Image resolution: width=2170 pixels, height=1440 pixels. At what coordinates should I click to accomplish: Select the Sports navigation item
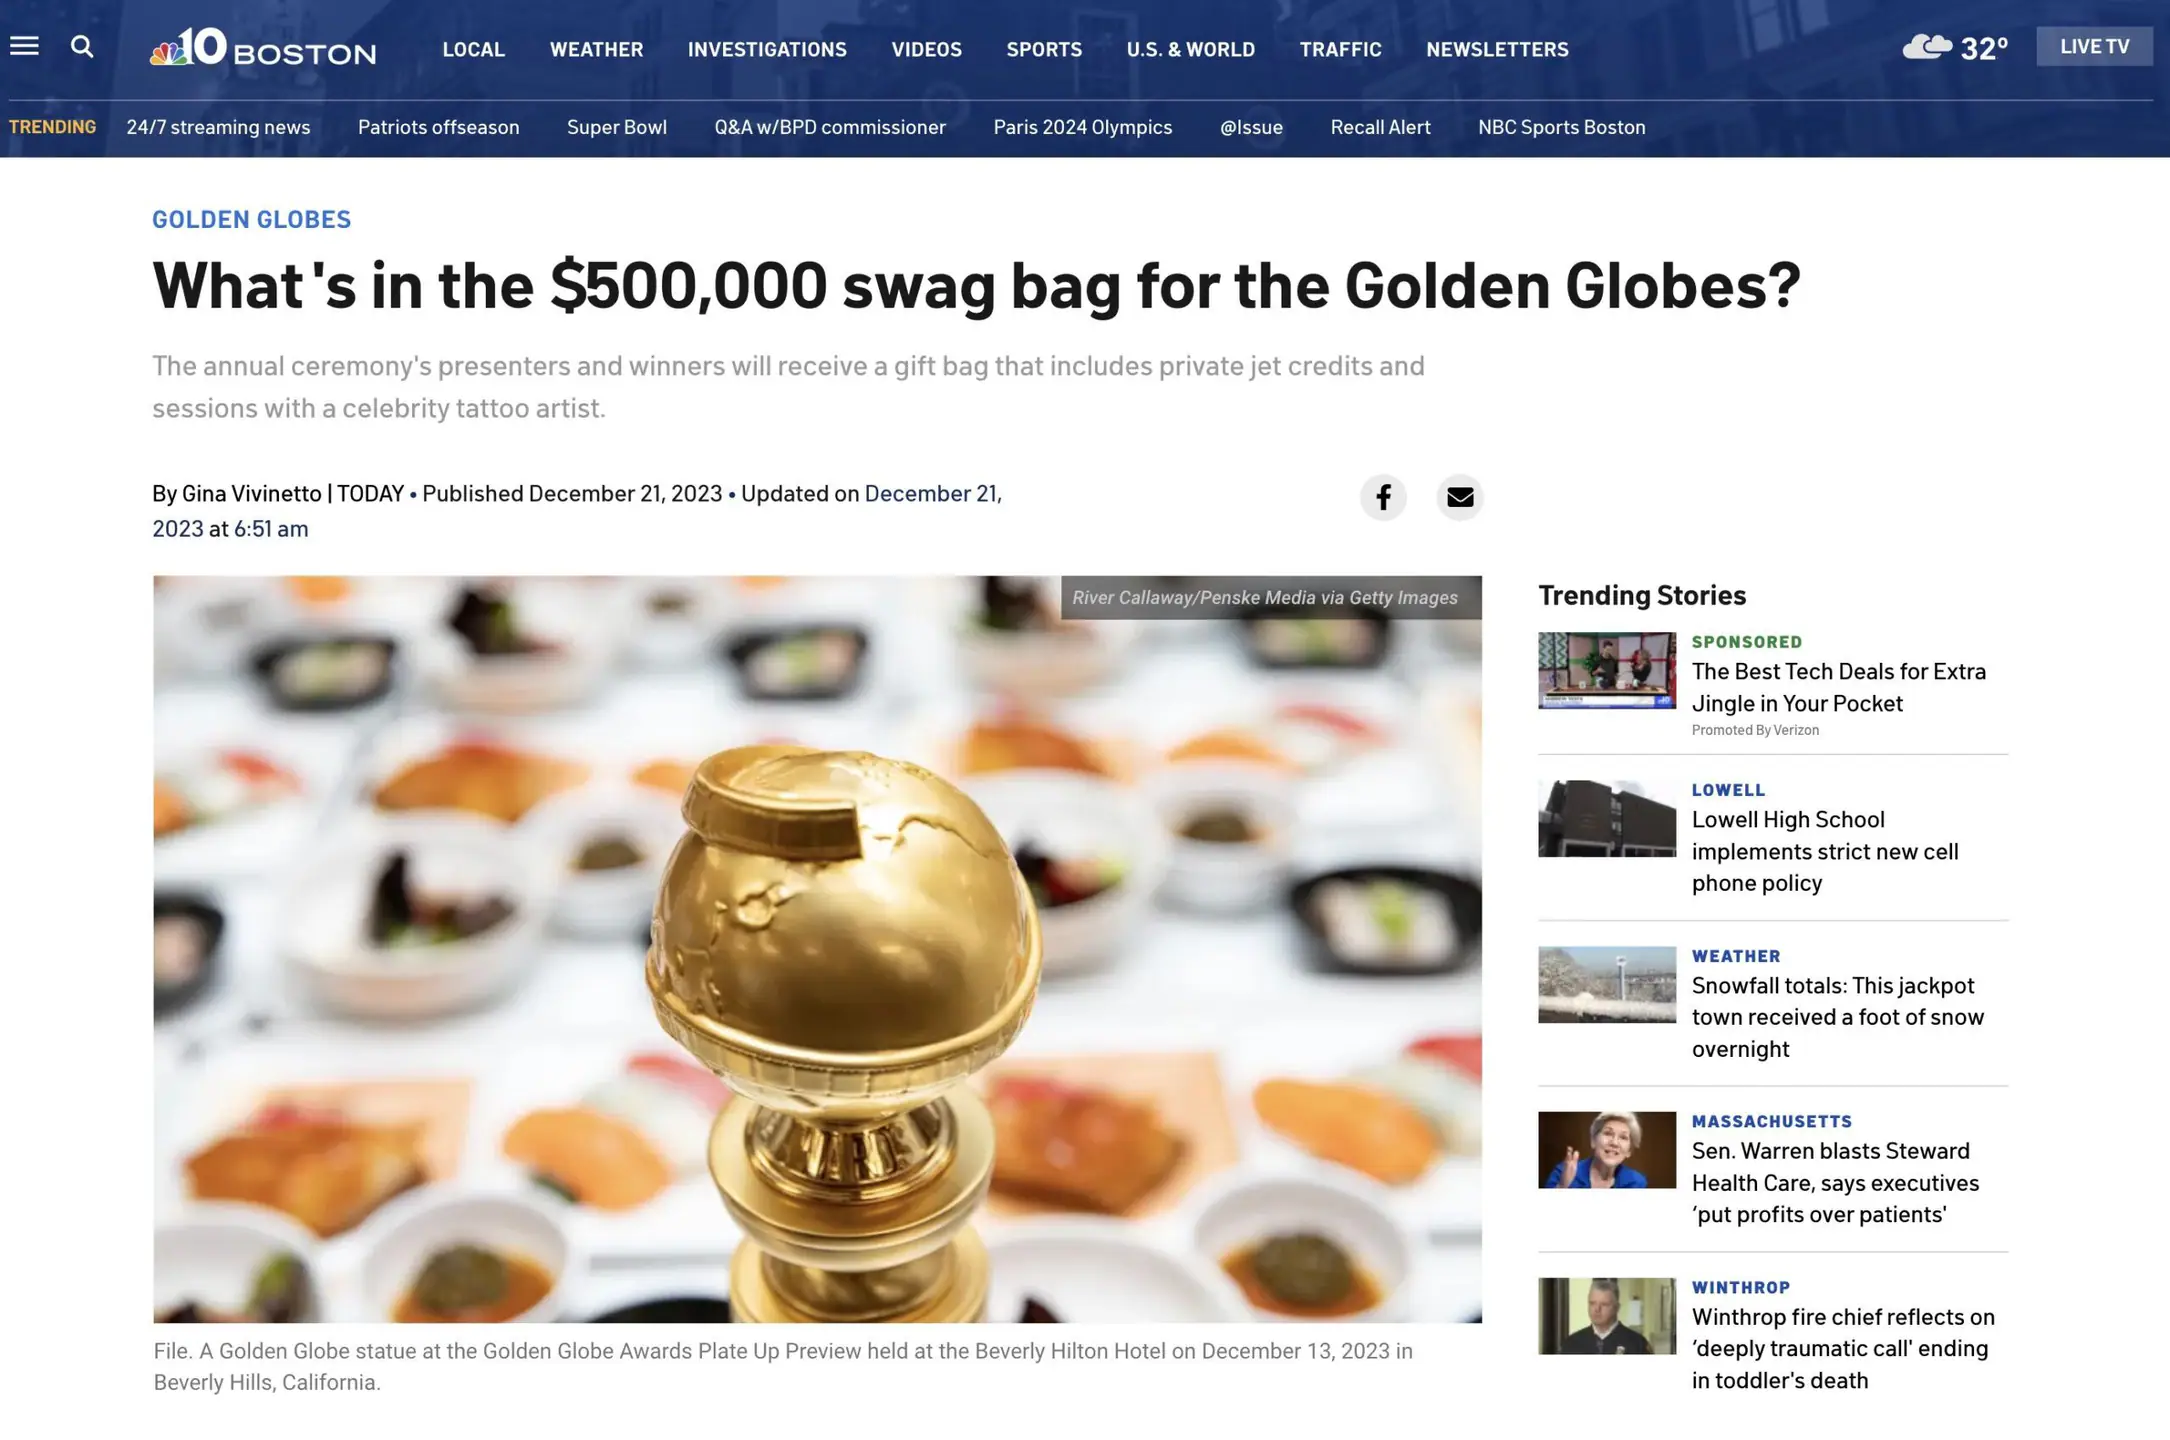pyautogui.click(x=1044, y=49)
